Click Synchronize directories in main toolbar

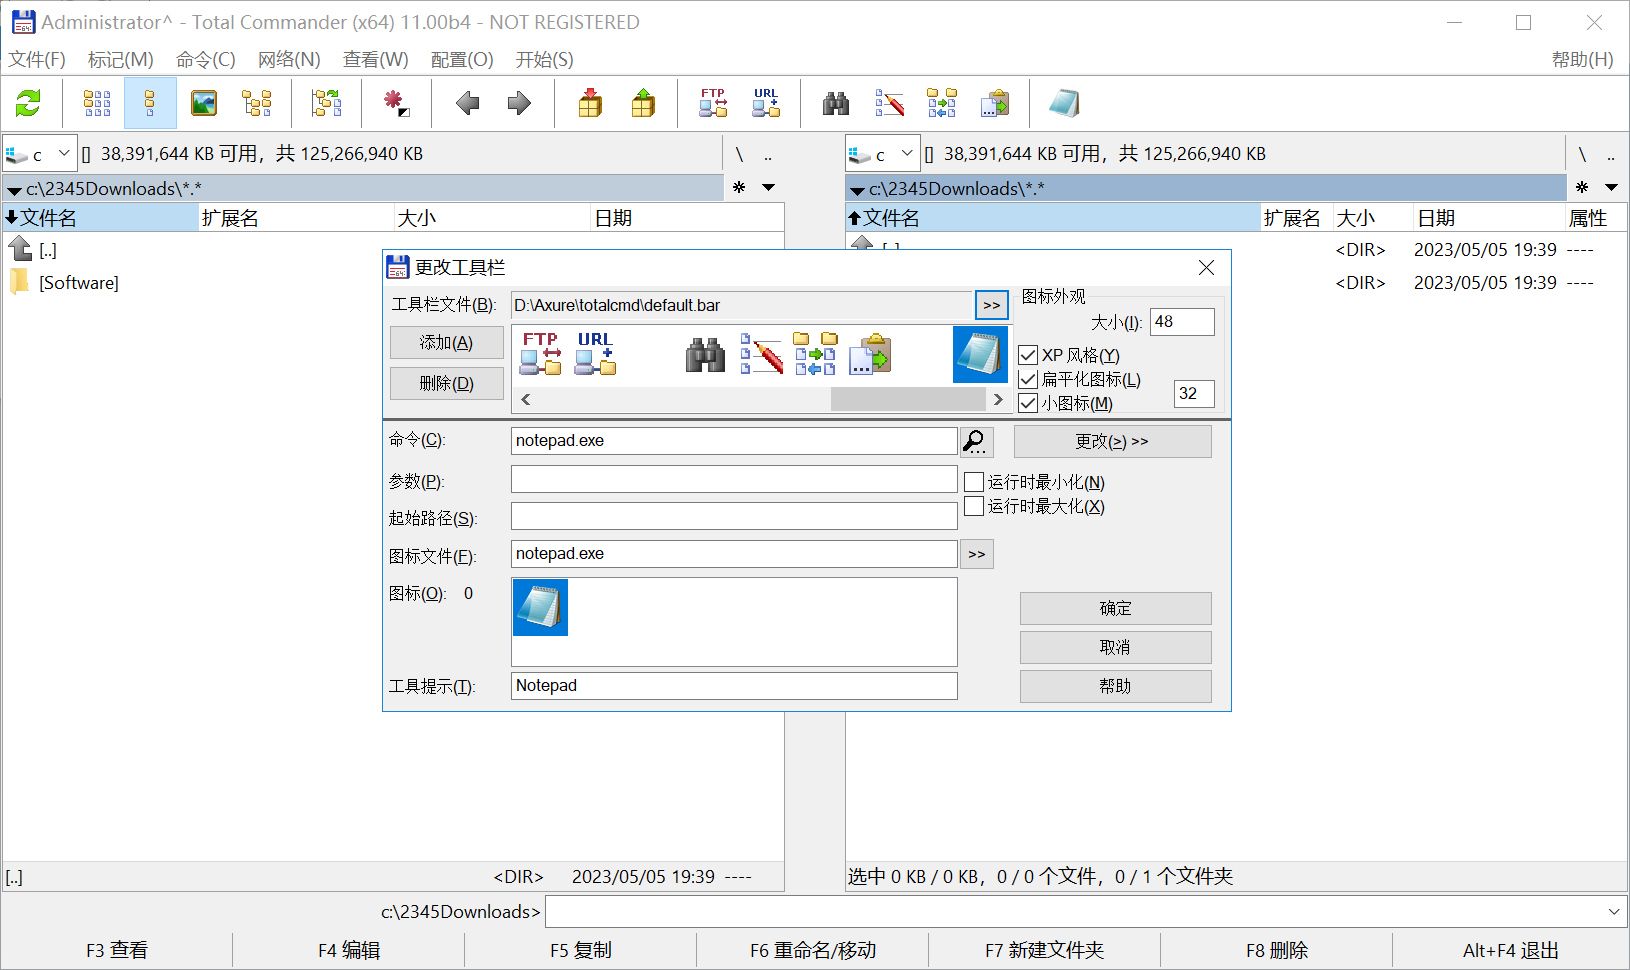942,103
